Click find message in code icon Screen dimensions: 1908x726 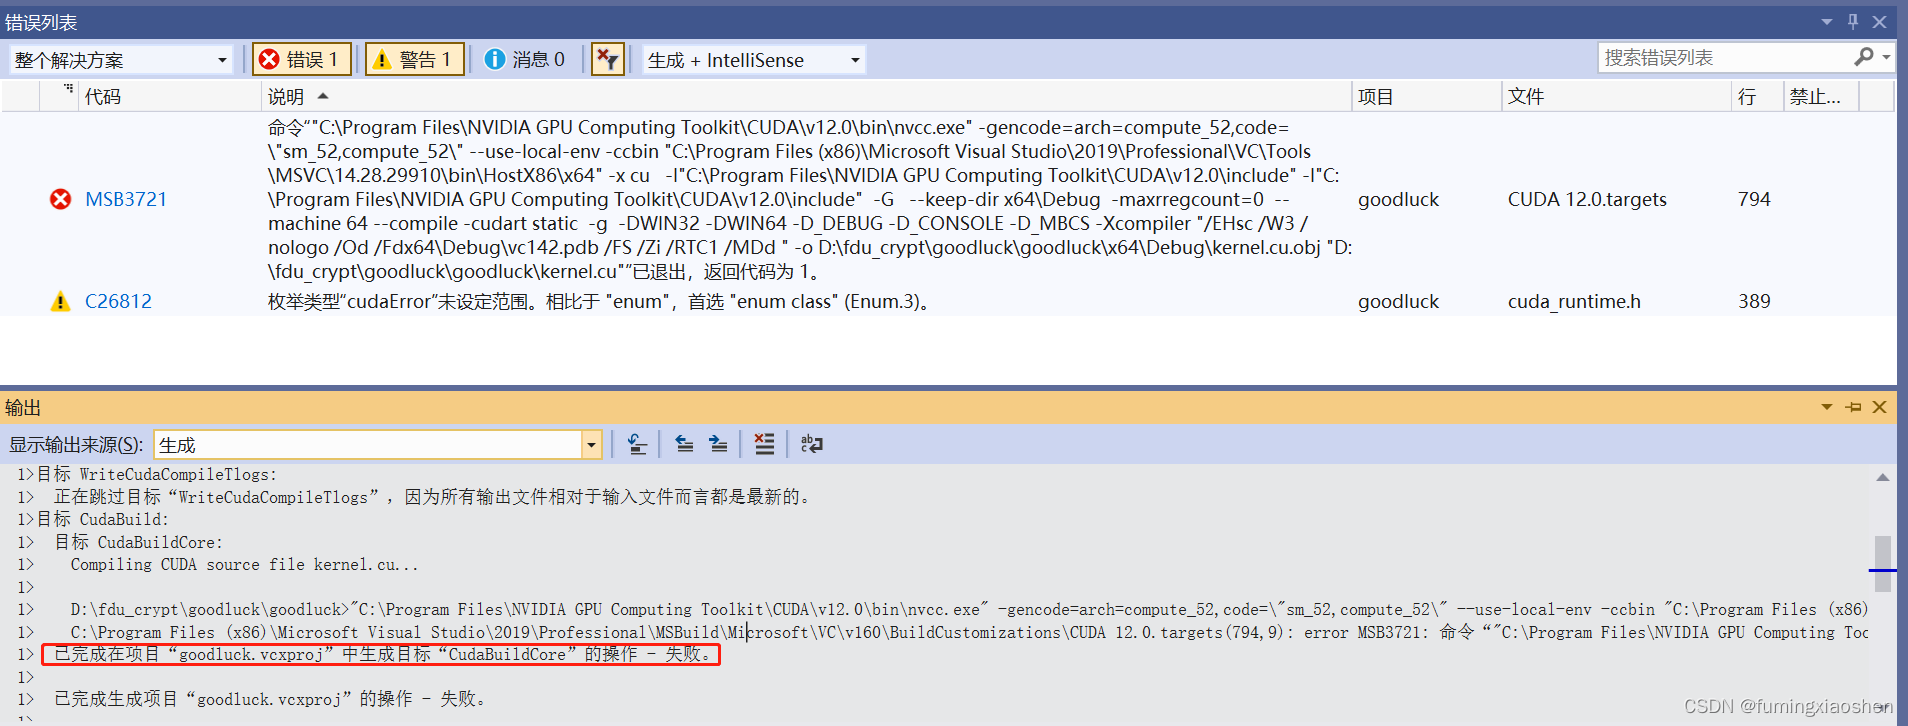tap(637, 444)
